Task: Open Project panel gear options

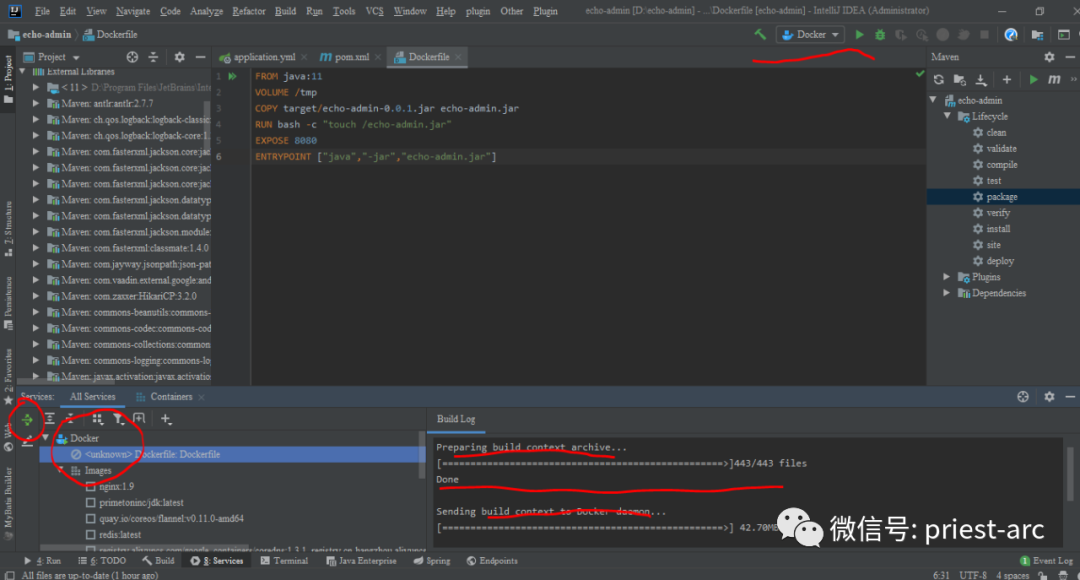Action: click(x=179, y=56)
